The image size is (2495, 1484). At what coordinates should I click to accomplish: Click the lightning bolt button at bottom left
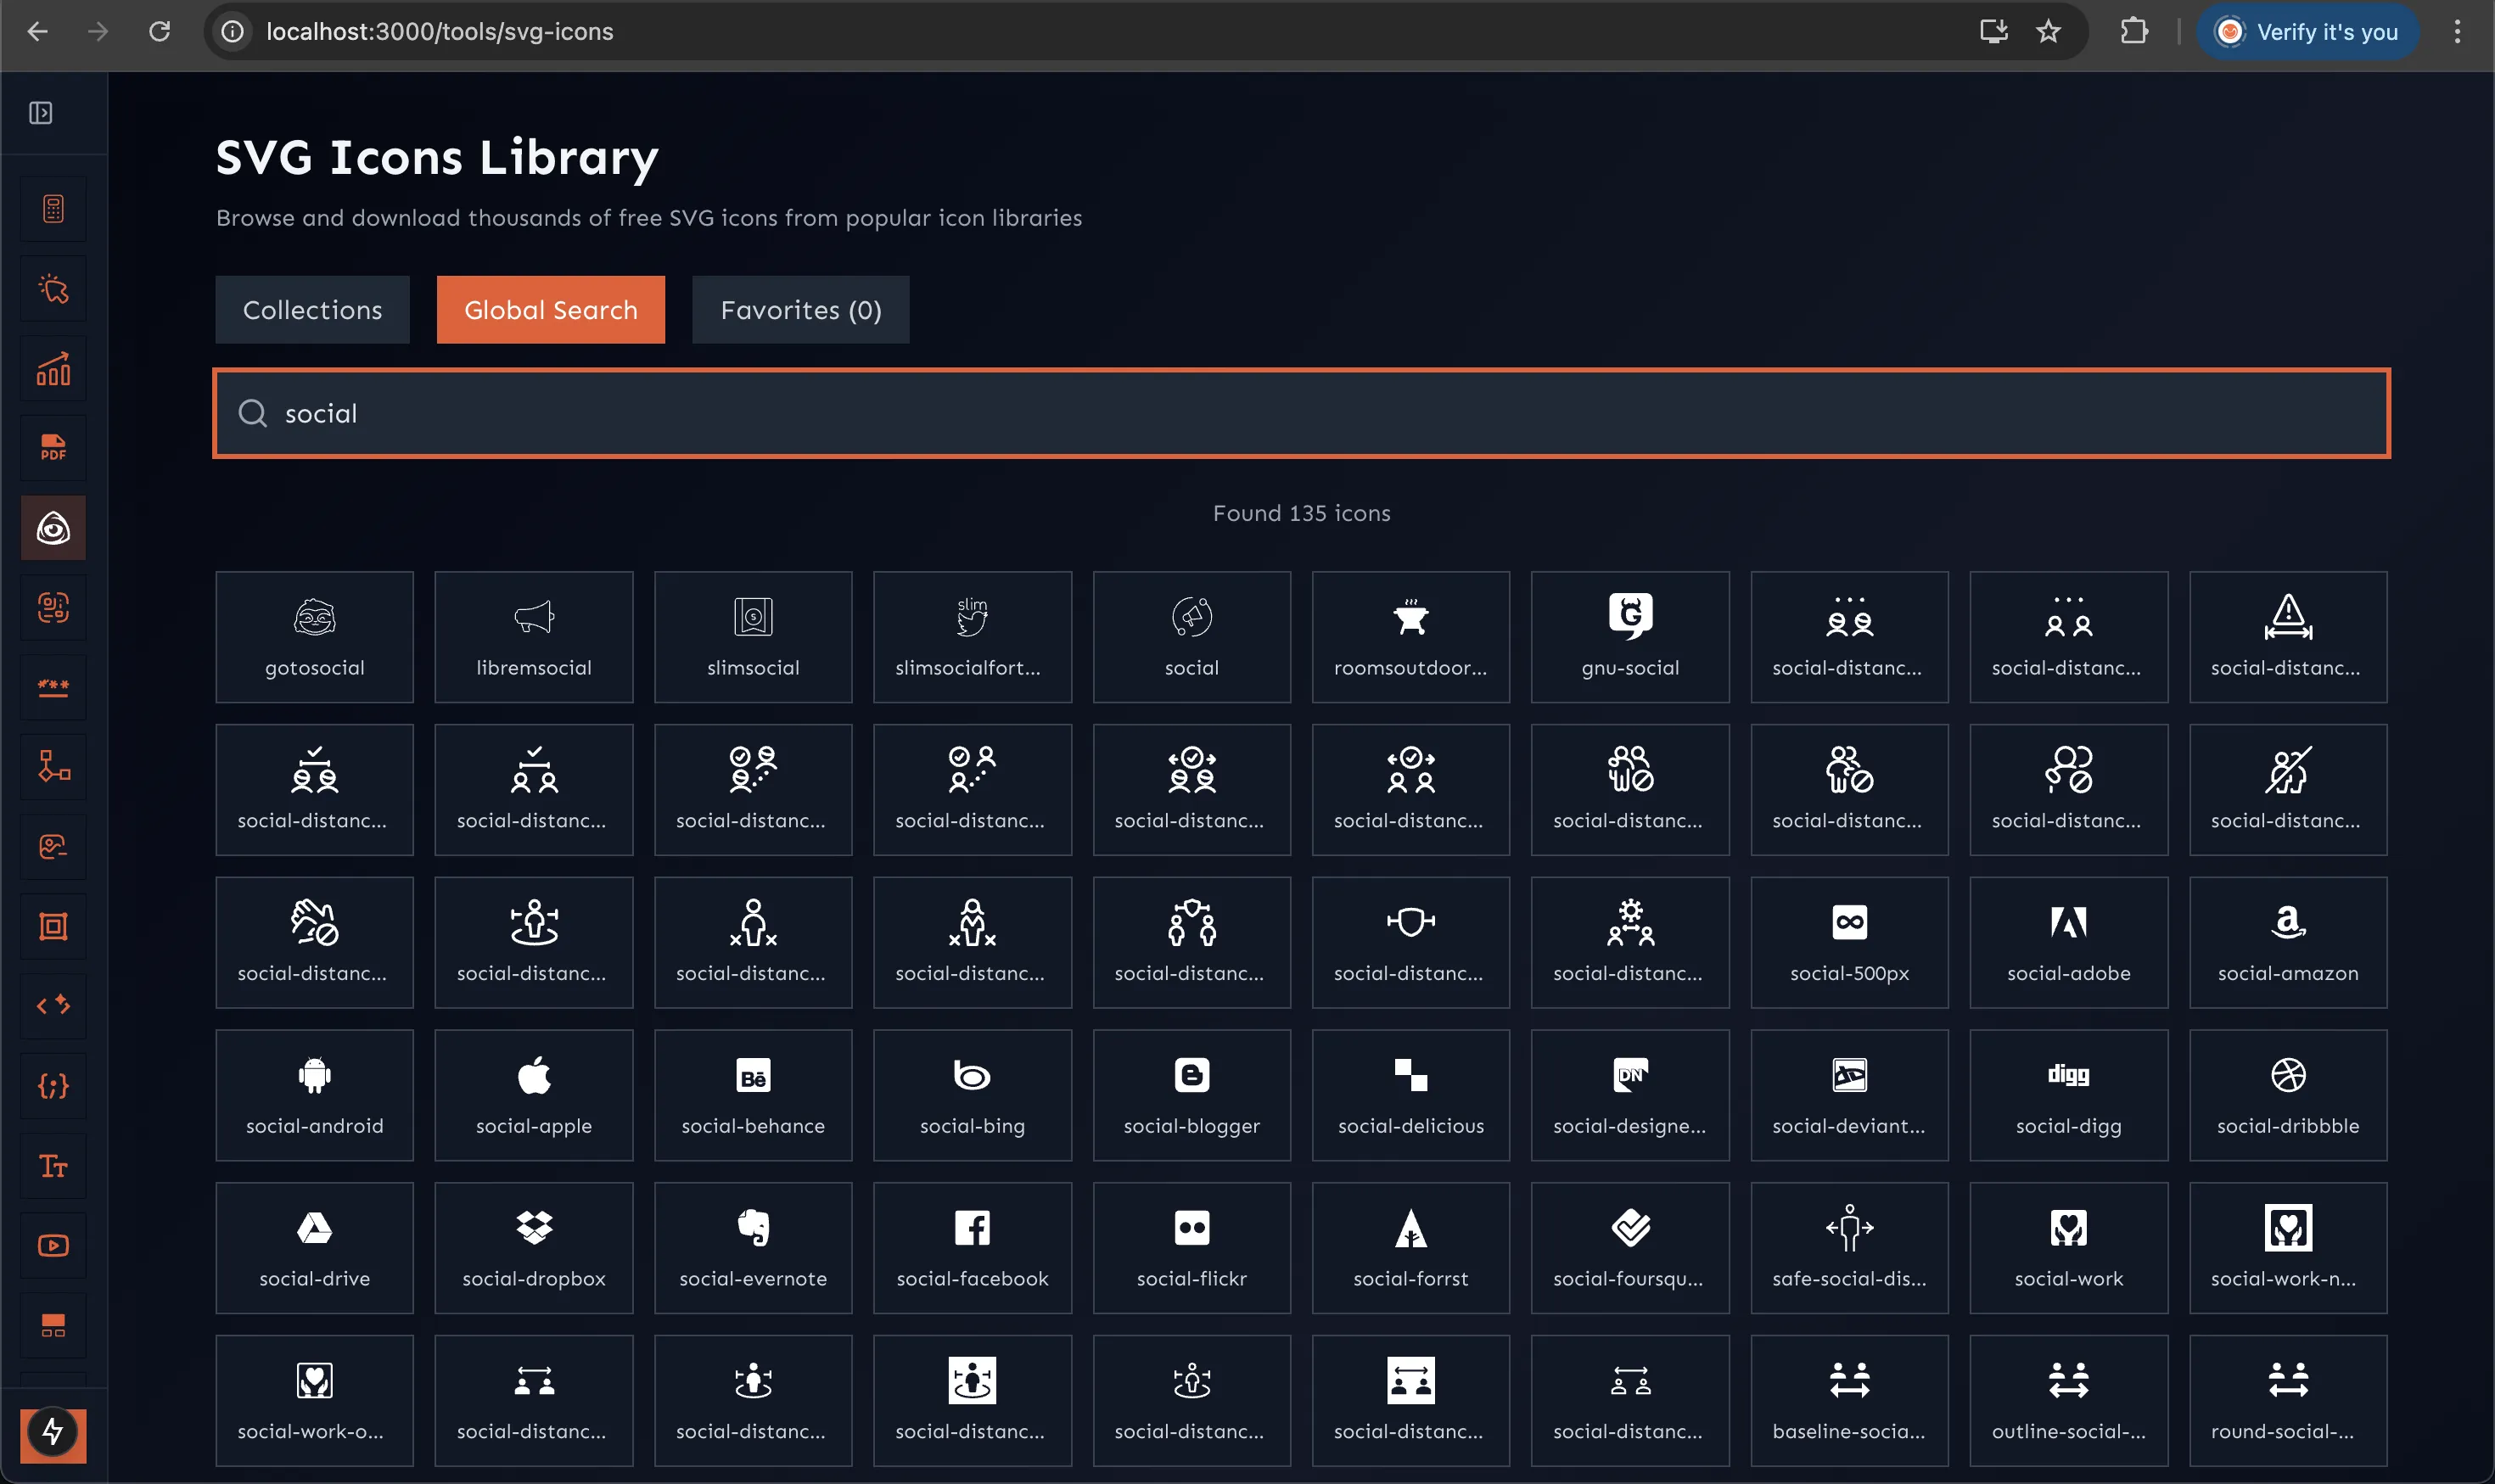(53, 1432)
